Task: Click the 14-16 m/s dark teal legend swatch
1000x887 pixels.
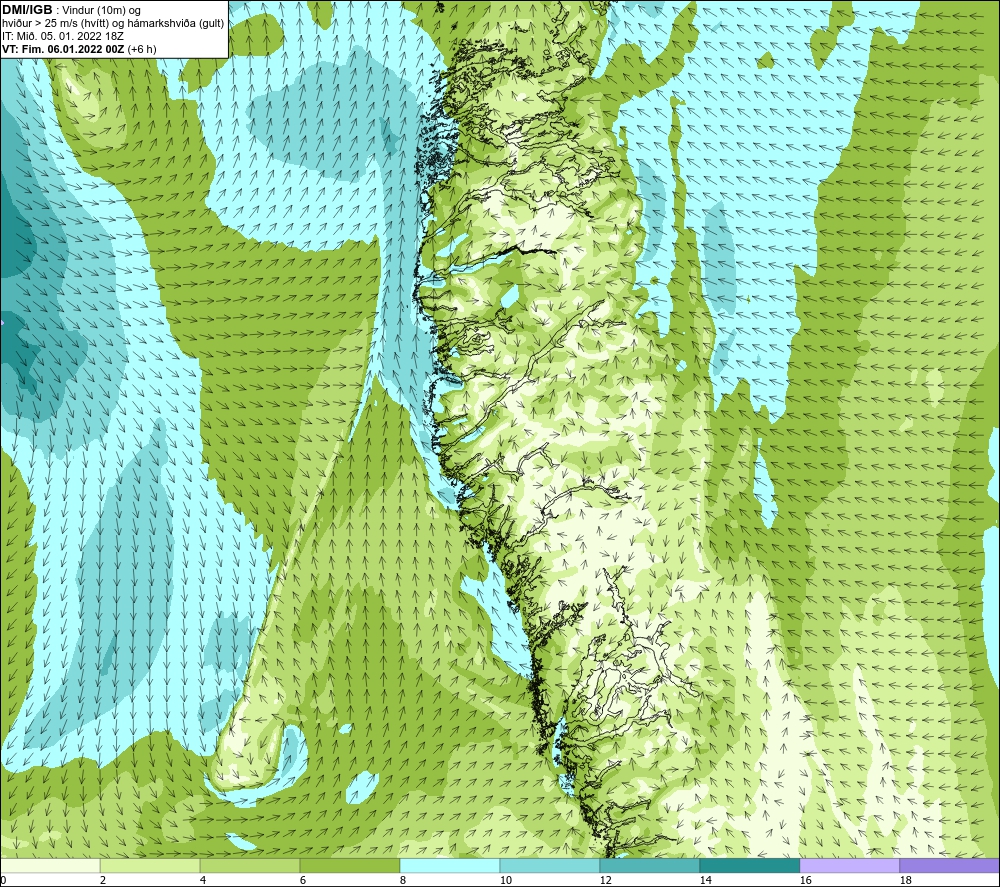Action: coord(750,865)
